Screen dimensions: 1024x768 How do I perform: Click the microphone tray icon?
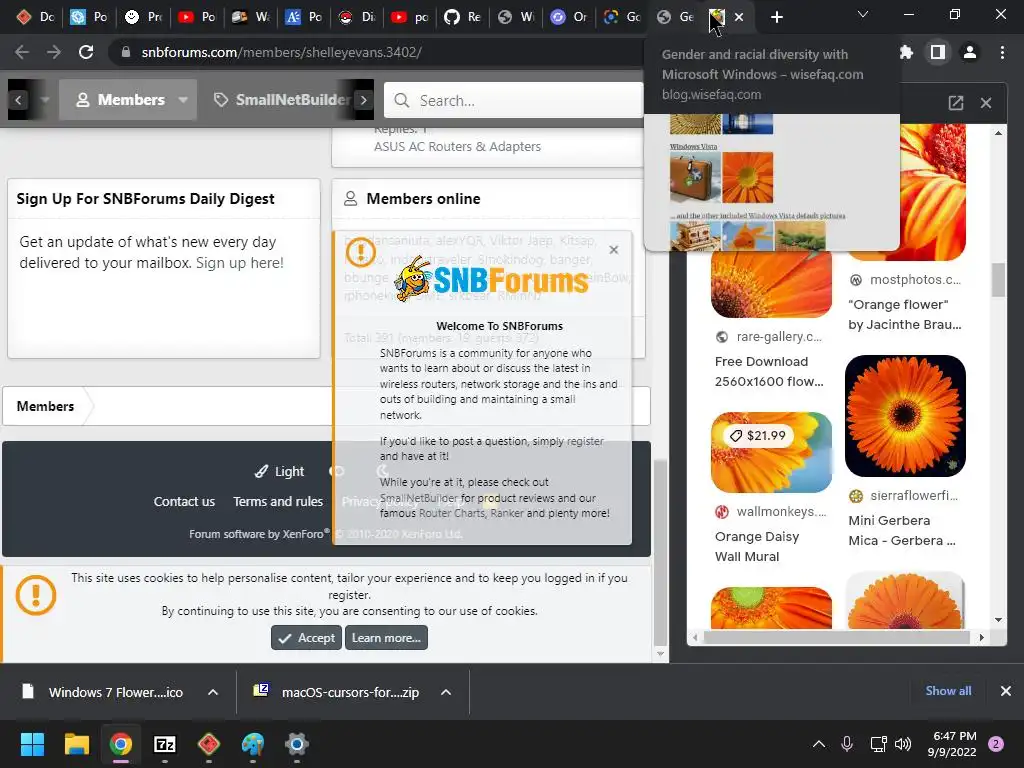pos(847,744)
